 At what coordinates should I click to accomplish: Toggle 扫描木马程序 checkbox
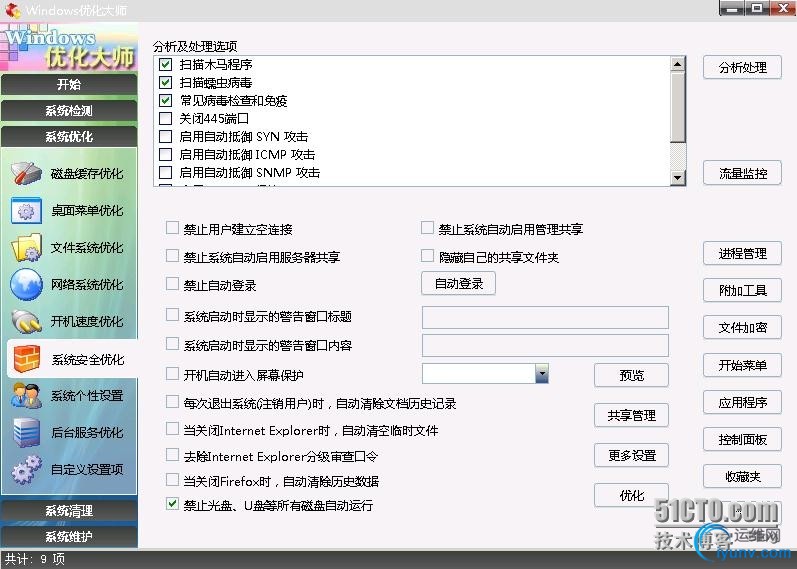(x=165, y=65)
